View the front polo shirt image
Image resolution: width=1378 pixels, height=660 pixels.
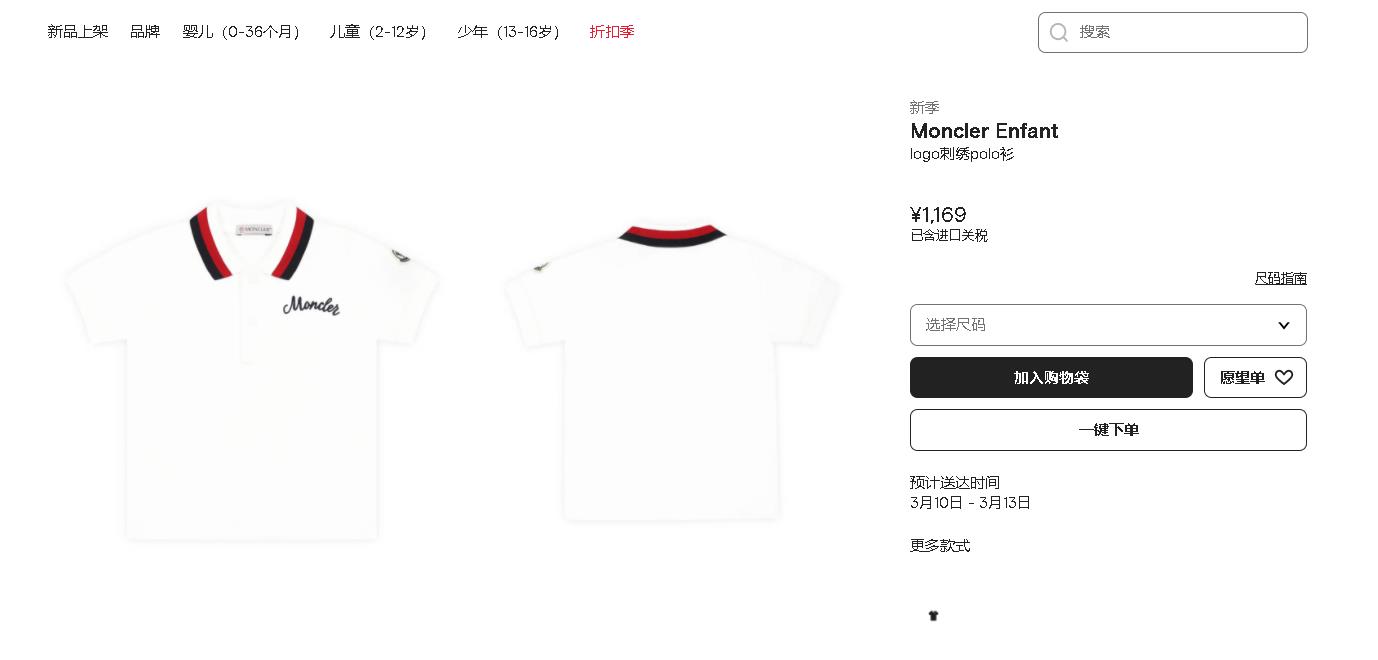[252, 370]
